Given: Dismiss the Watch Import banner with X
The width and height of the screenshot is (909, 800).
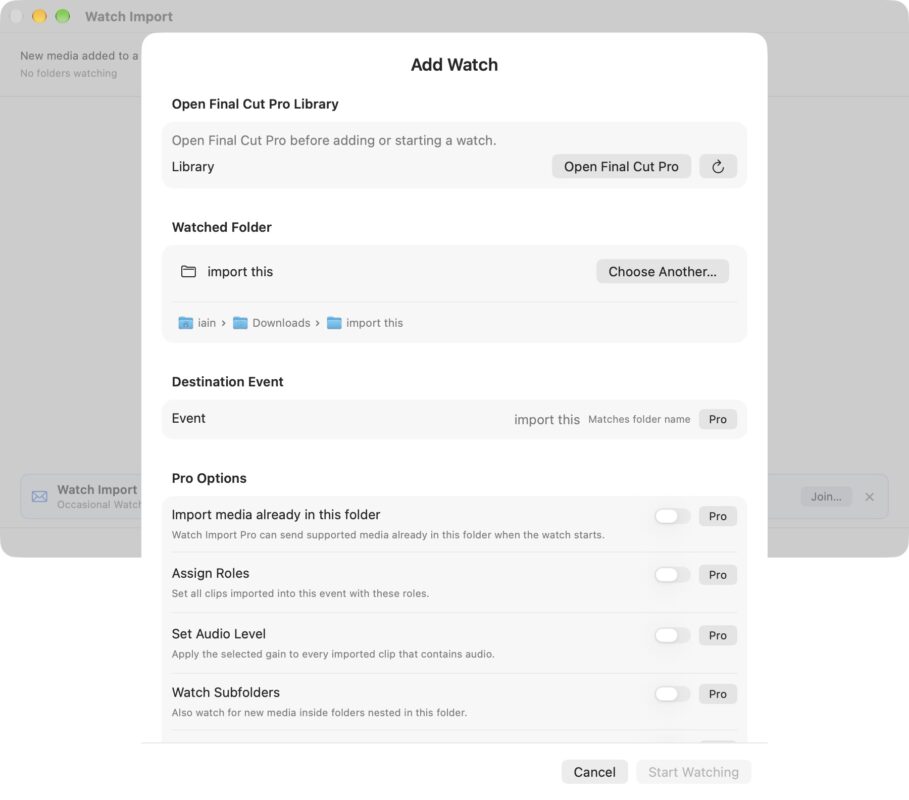Looking at the screenshot, I should point(870,497).
